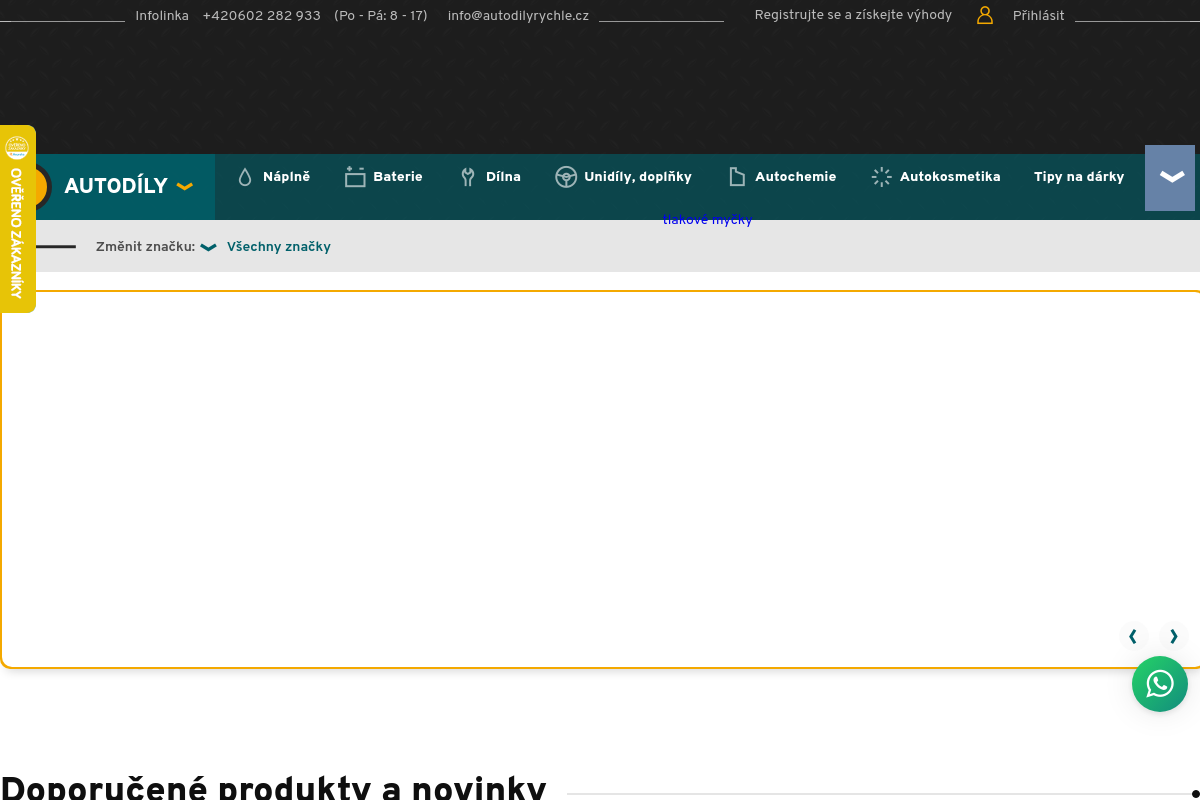Screen dimensions: 1200x800
Task: Open the Autokosmetika menu item
Action: point(935,177)
